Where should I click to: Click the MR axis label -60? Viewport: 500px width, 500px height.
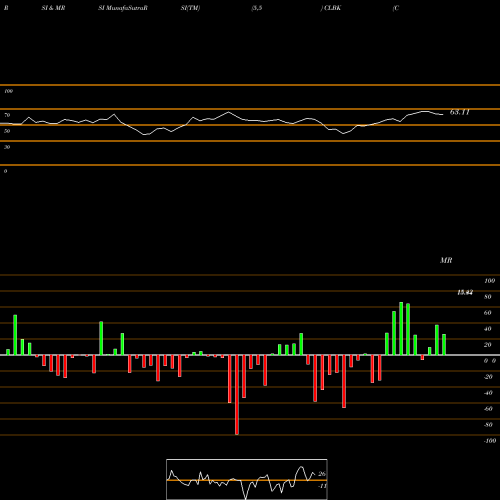pos(488,409)
